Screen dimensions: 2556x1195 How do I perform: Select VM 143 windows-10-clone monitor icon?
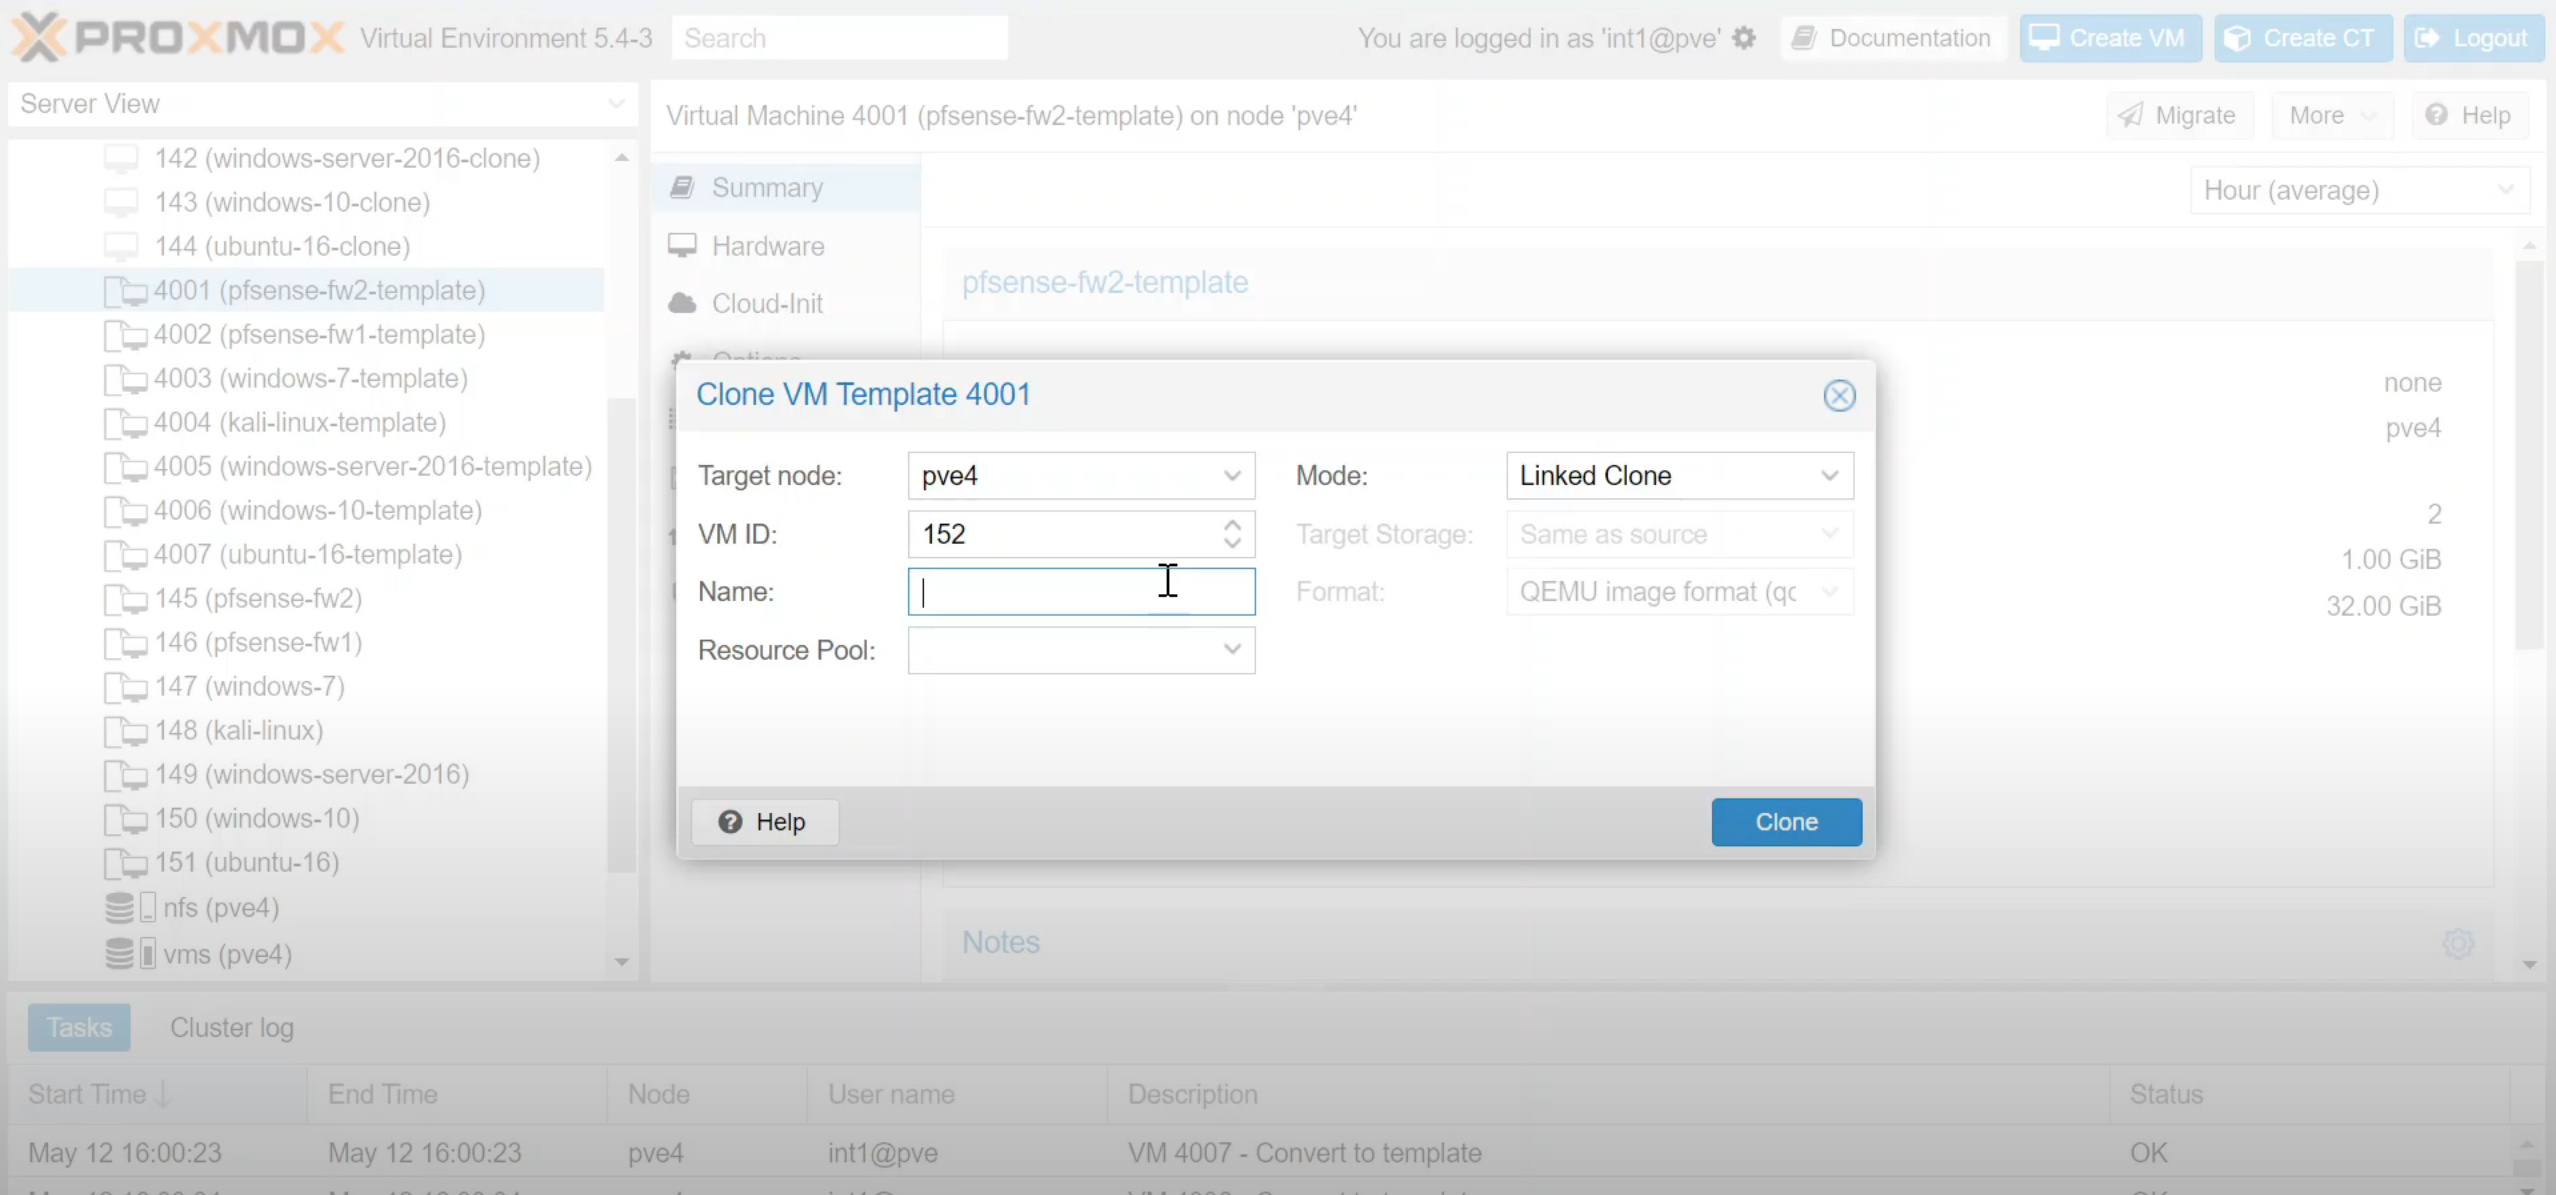point(121,202)
